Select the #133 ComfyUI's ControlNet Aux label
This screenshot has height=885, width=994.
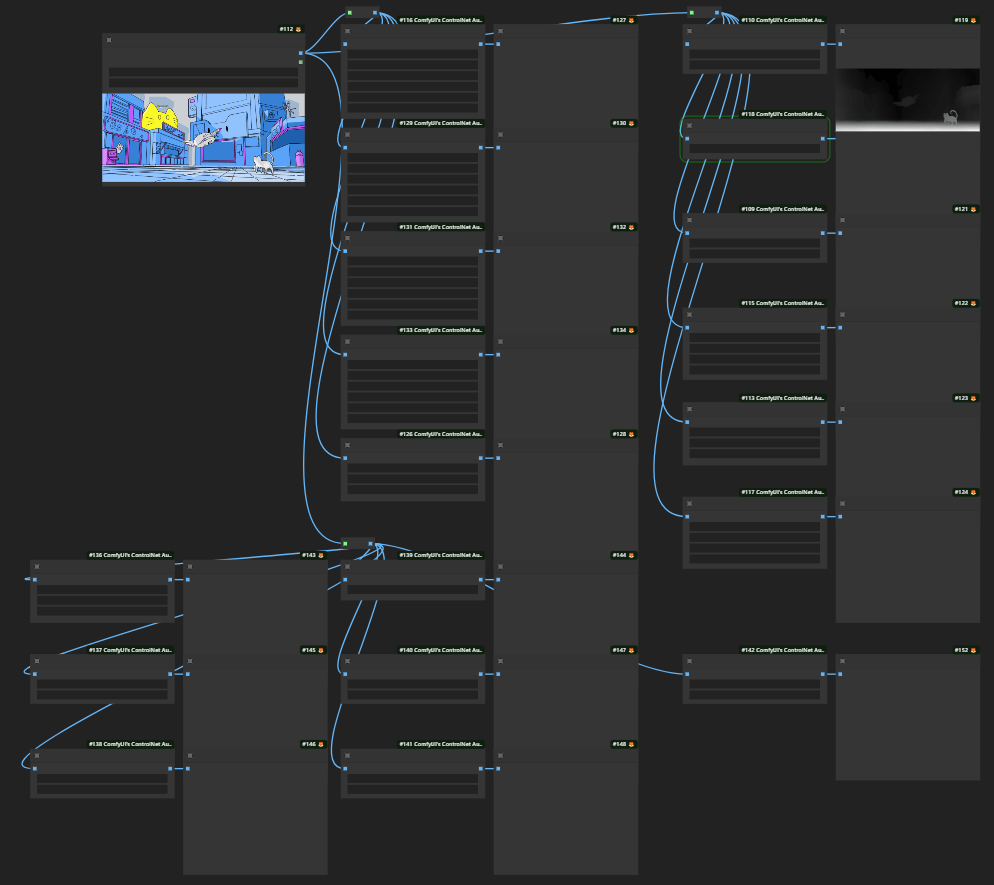pos(441,330)
